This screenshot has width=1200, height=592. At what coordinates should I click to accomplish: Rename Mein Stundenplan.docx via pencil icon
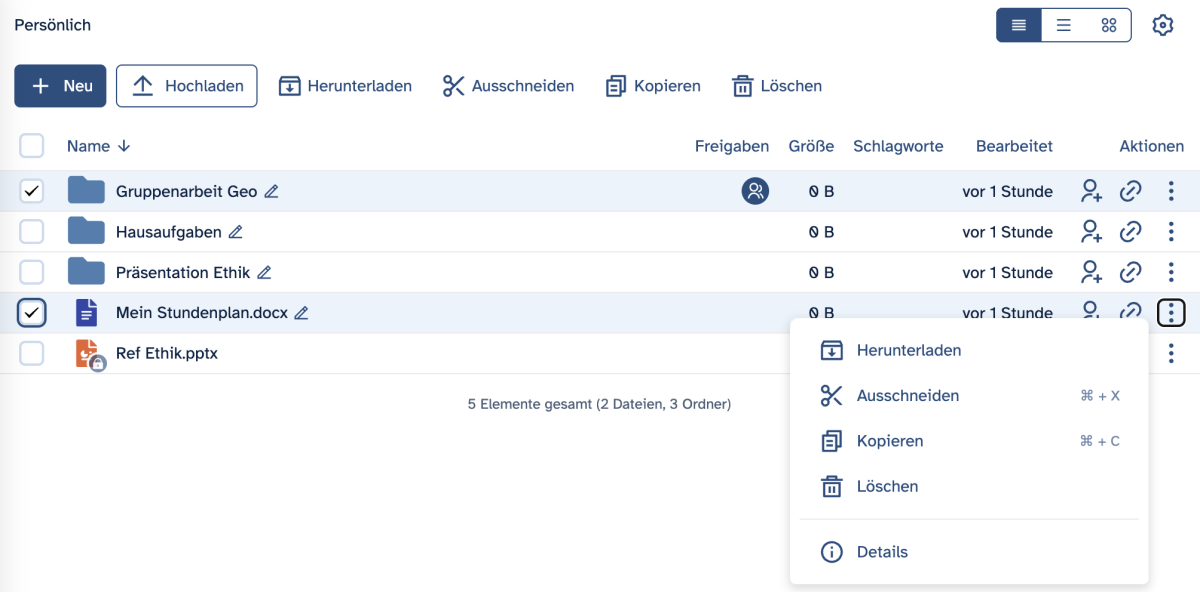[x=301, y=313]
